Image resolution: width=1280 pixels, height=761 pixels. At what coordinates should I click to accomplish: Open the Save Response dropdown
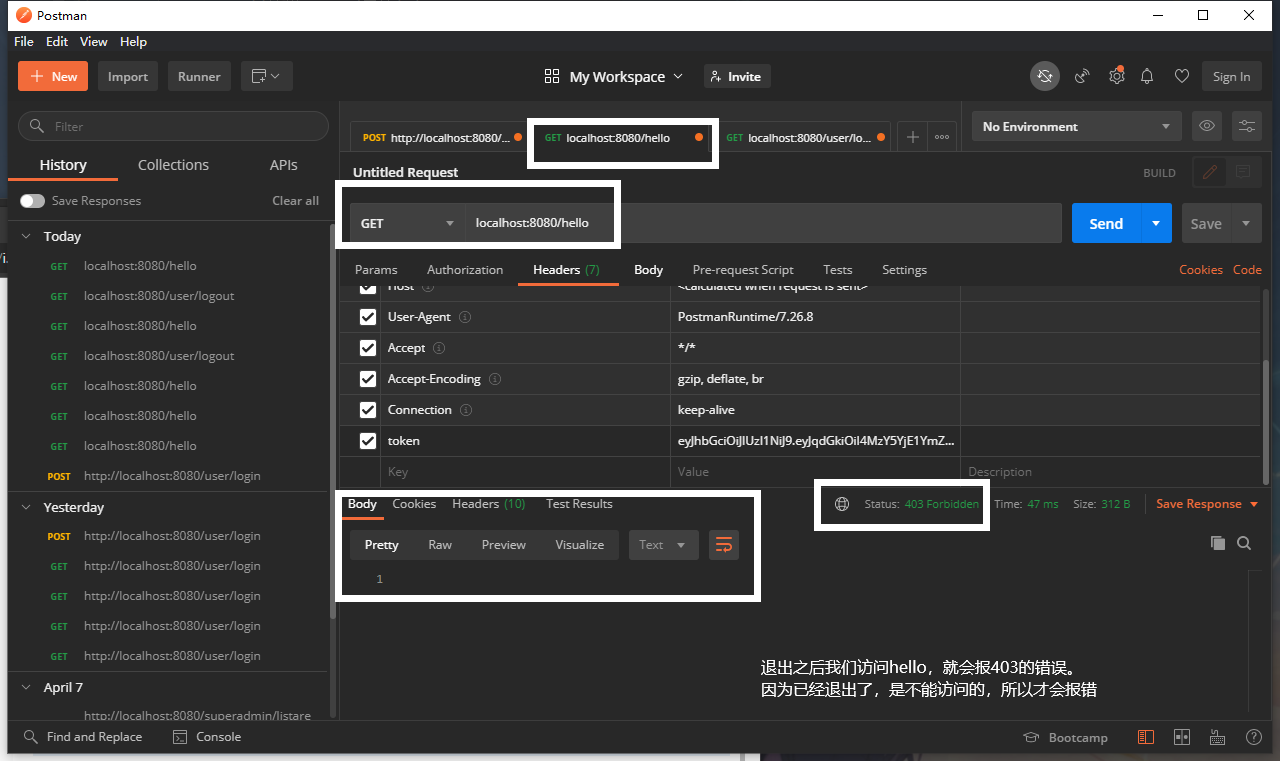tap(1207, 504)
